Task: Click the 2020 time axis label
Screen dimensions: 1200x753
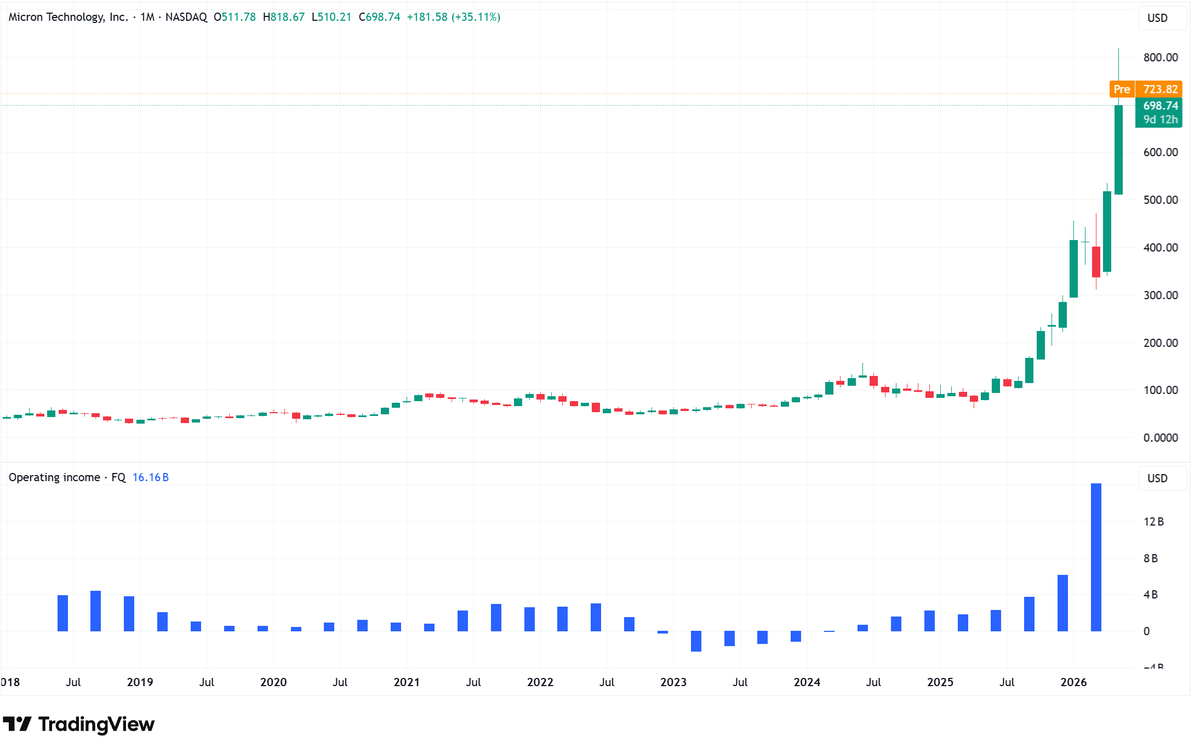Action: [x=273, y=682]
